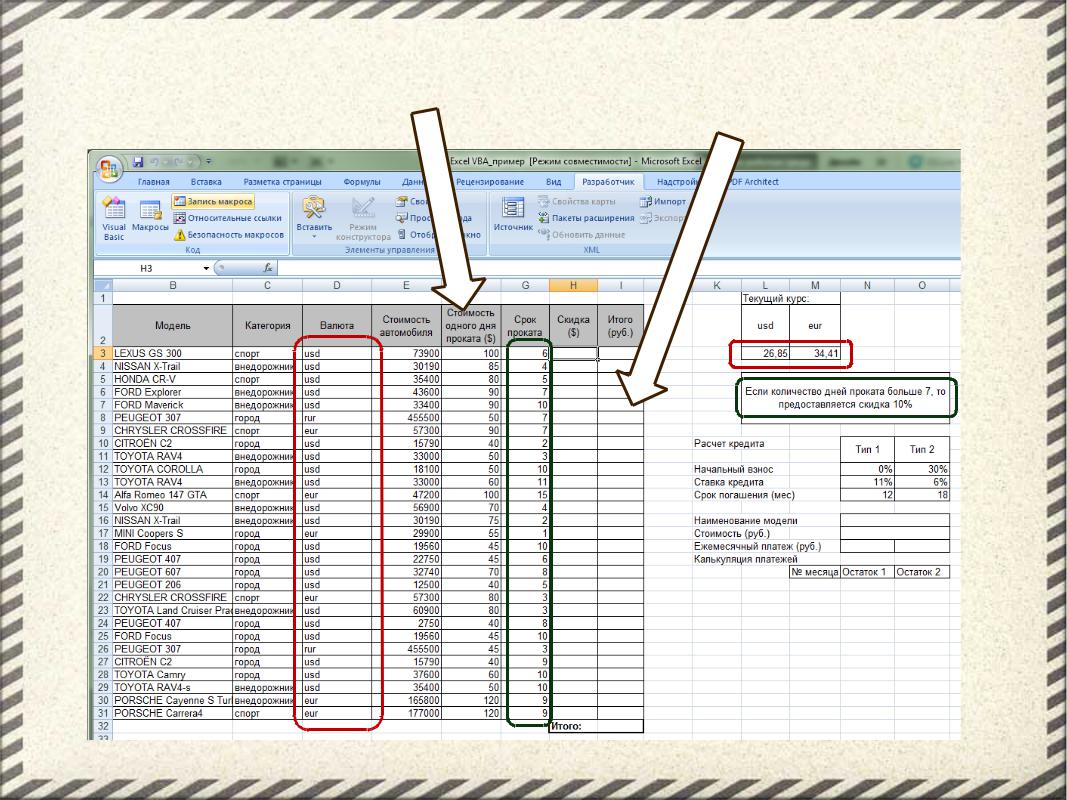Open Quick Access Toolbar customize arrow
The image size is (1067, 800).
tap(208, 162)
